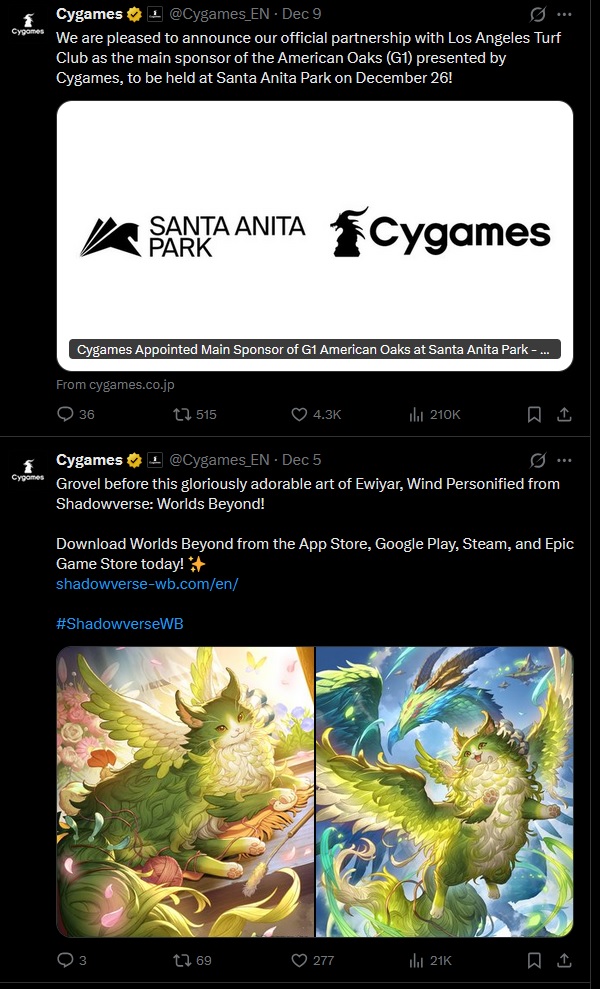600x989 pixels.
Task: Click Cygames profile avatar on first post
Action: pyautogui.click(x=28, y=24)
